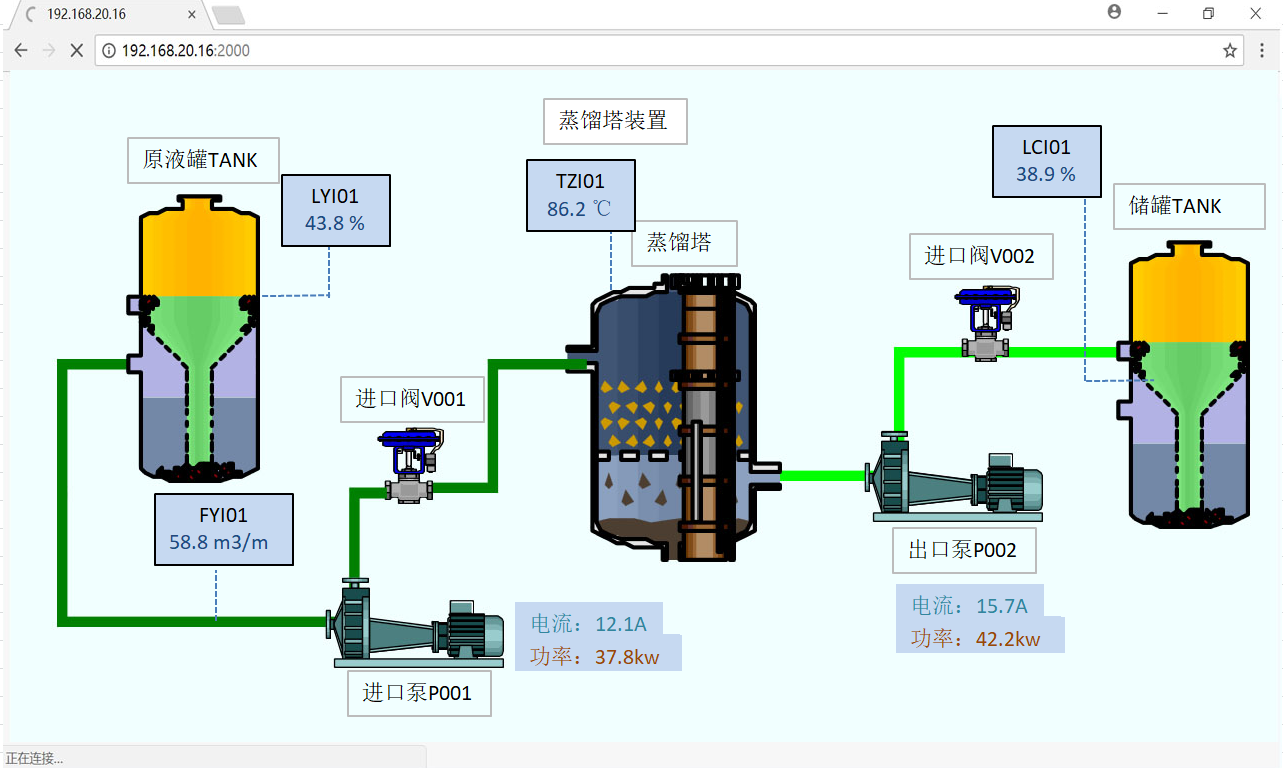The width and height of the screenshot is (1283, 768).
Task: Click the 功率：37.8kw reading
Action: pyautogui.click(x=595, y=656)
